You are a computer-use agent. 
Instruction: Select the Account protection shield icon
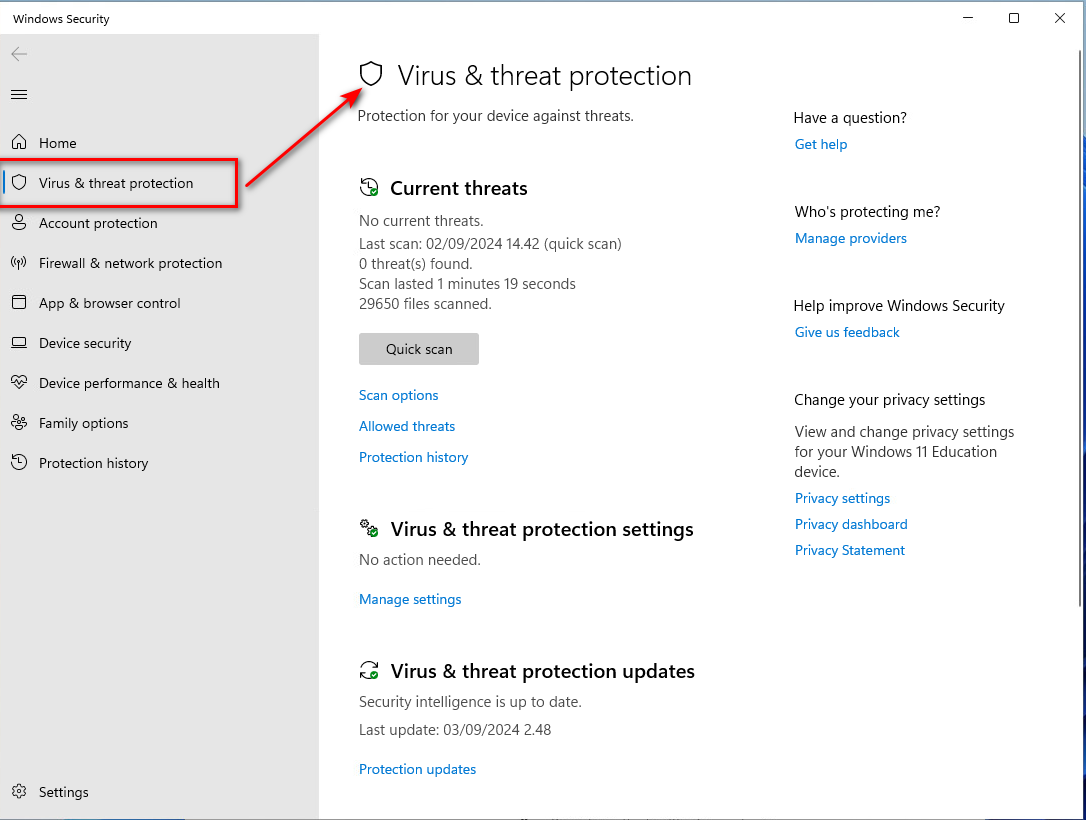(x=19, y=222)
